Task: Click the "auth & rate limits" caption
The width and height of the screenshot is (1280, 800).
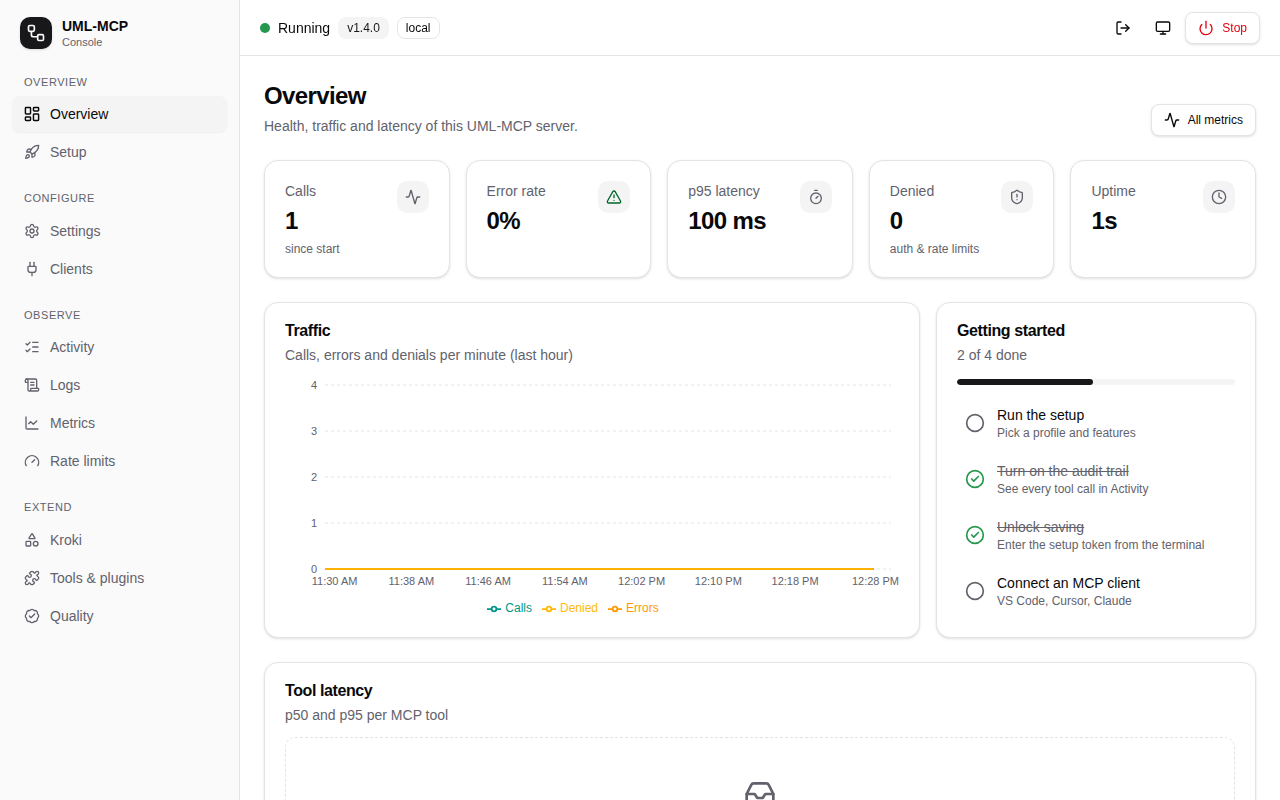Action: [934, 249]
